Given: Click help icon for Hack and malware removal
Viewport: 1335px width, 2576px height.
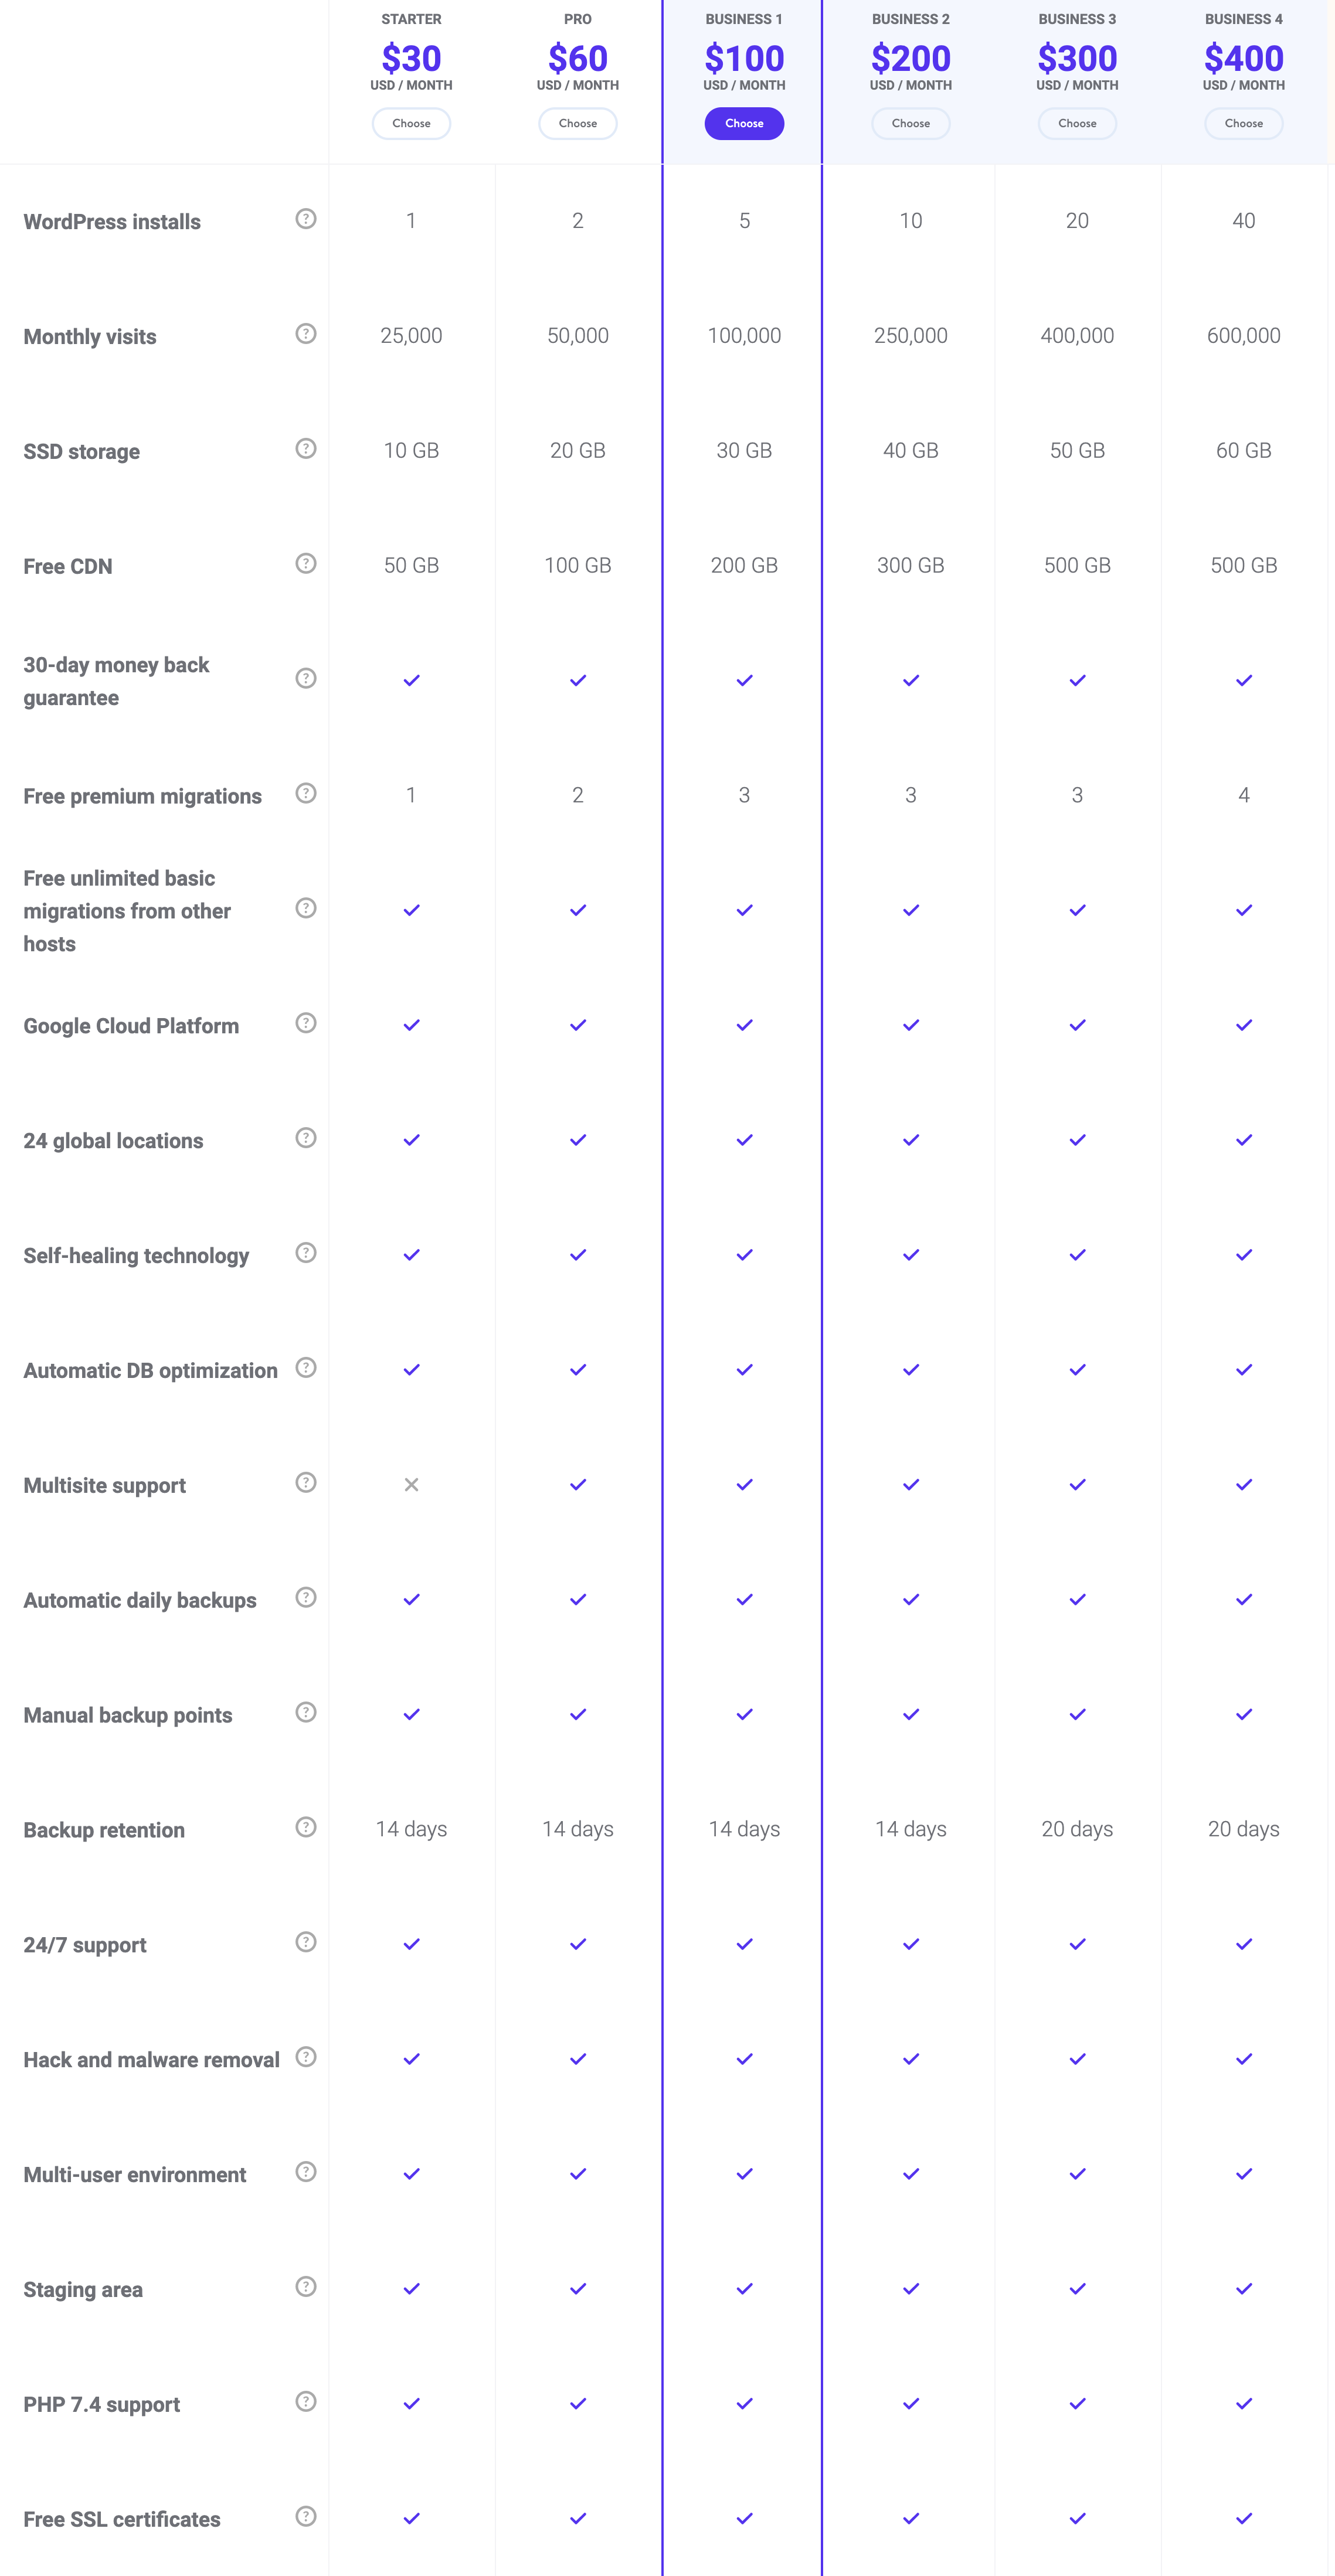Looking at the screenshot, I should pos(306,2057).
